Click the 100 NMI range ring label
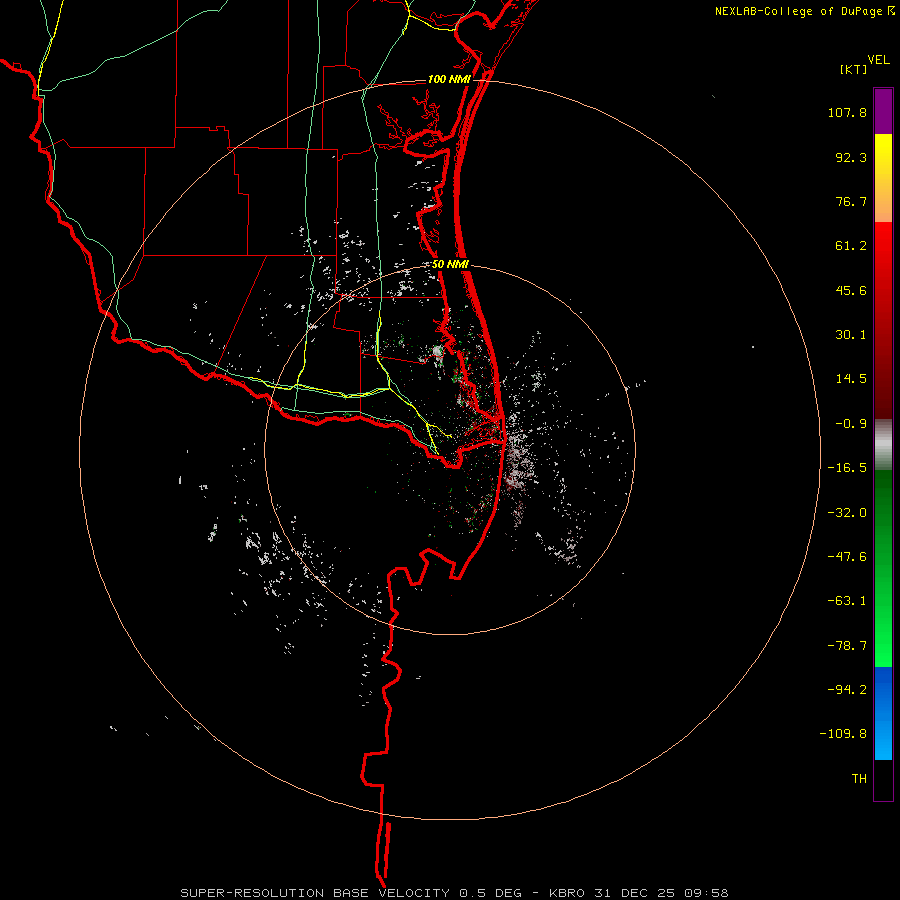Viewport: 900px width, 900px height. pyautogui.click(x=449, y=79)
